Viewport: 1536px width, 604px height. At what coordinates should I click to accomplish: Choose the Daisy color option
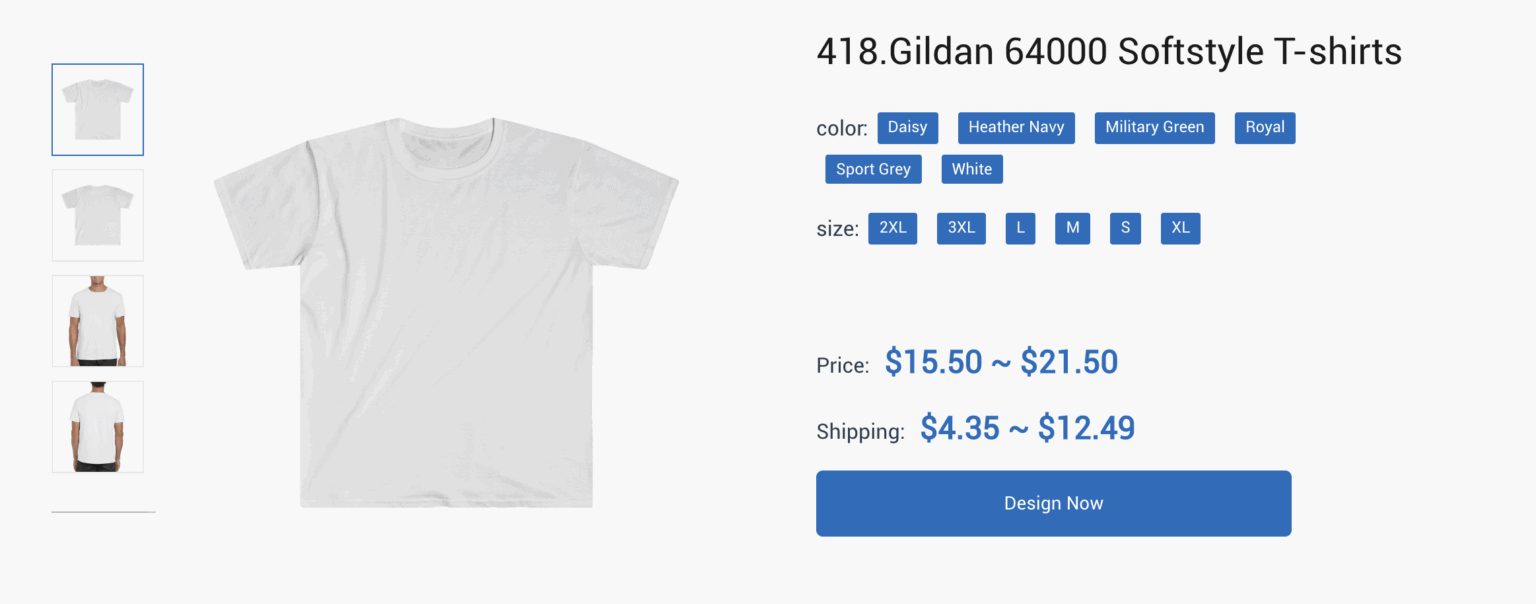click(x=908, y=128)
